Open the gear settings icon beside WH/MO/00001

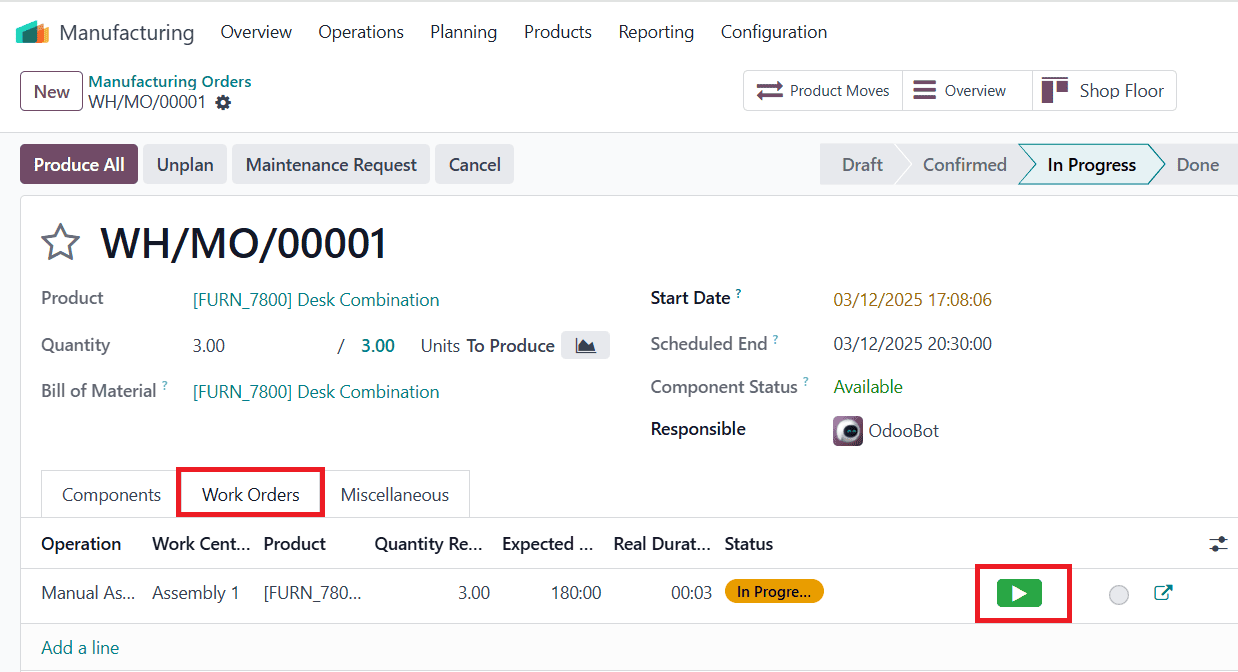click(223, 102)
